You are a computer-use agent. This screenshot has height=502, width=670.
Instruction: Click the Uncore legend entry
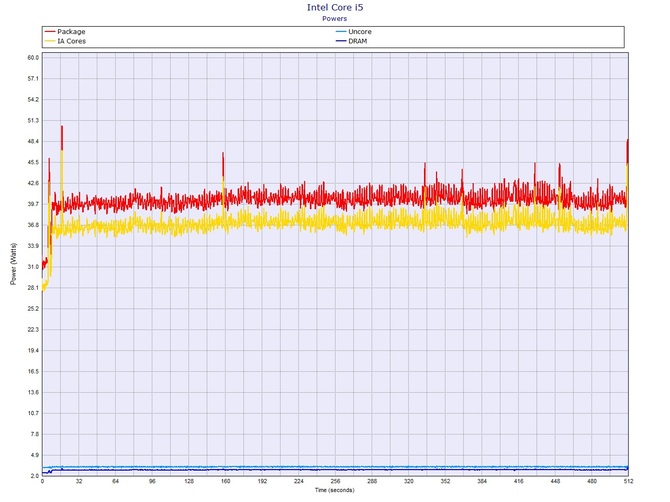[x=354, y=32]
